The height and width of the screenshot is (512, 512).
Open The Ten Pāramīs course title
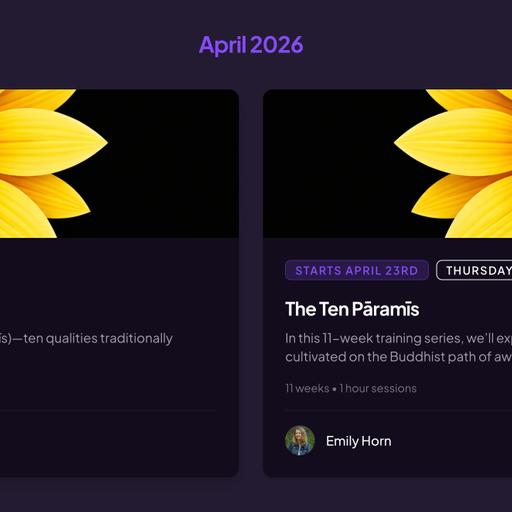(352, 309)
